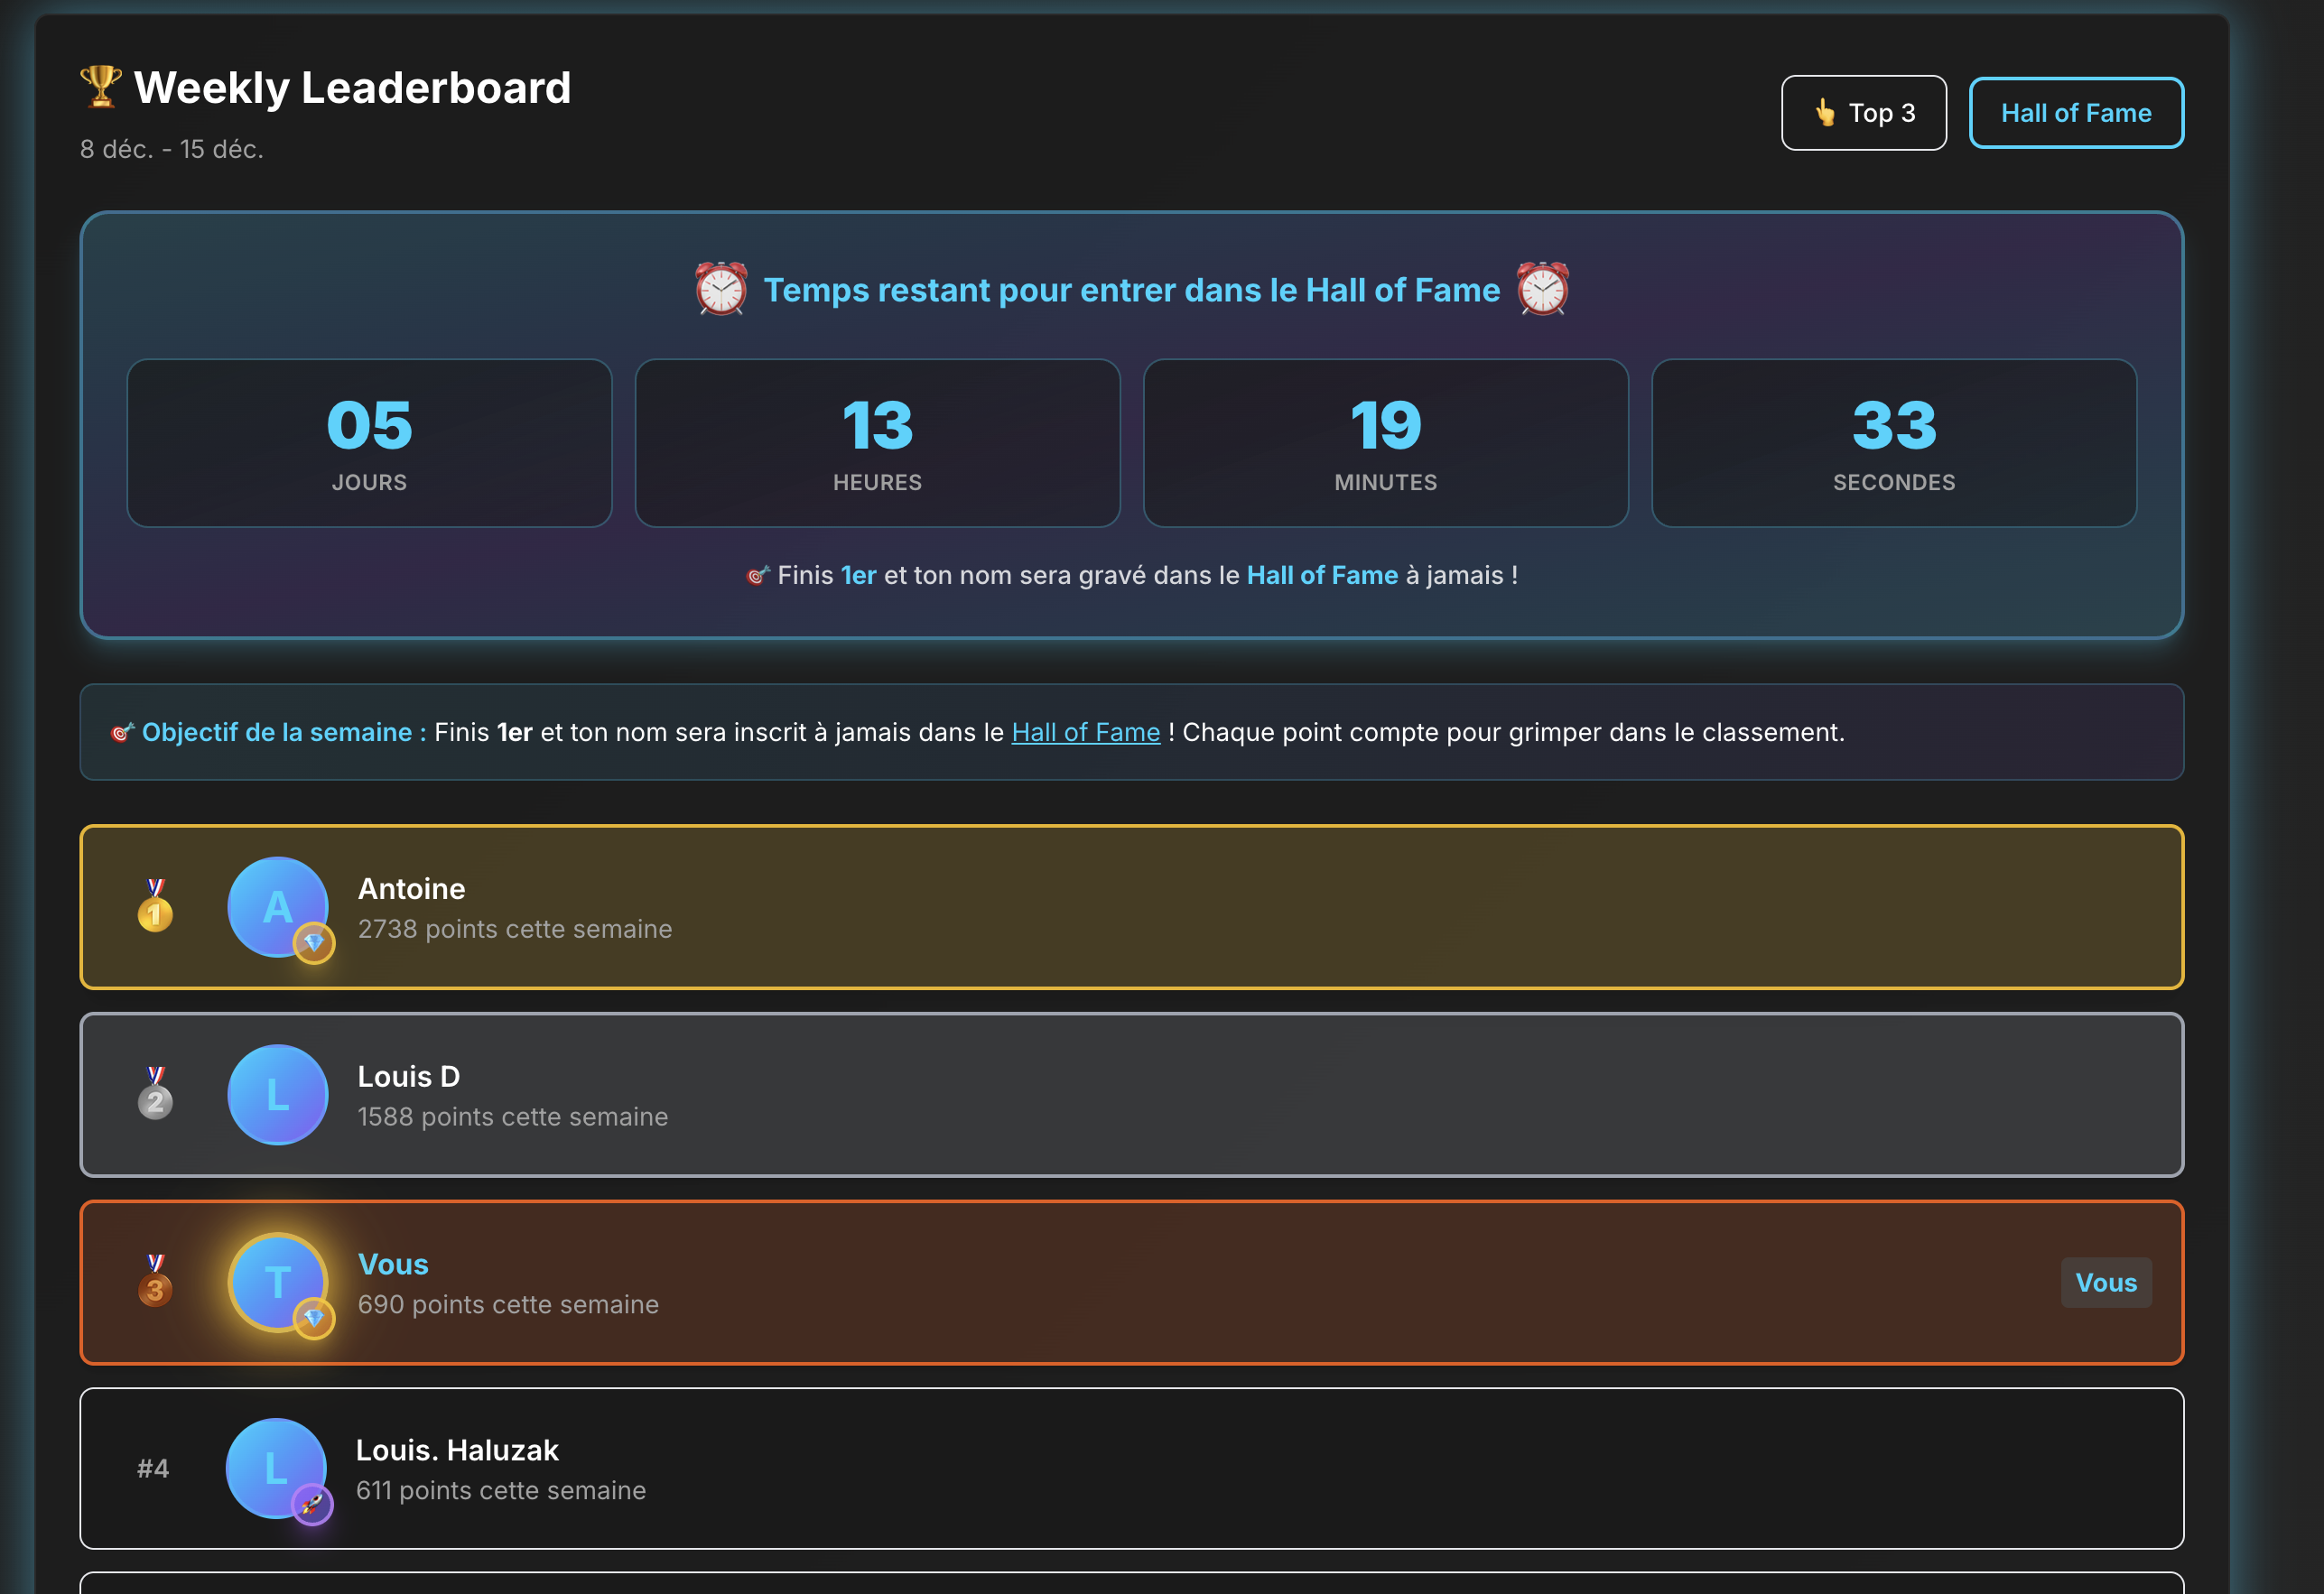Click the pointing finger icon in Top 3
The image size is (2324, 1594).
1826,113
